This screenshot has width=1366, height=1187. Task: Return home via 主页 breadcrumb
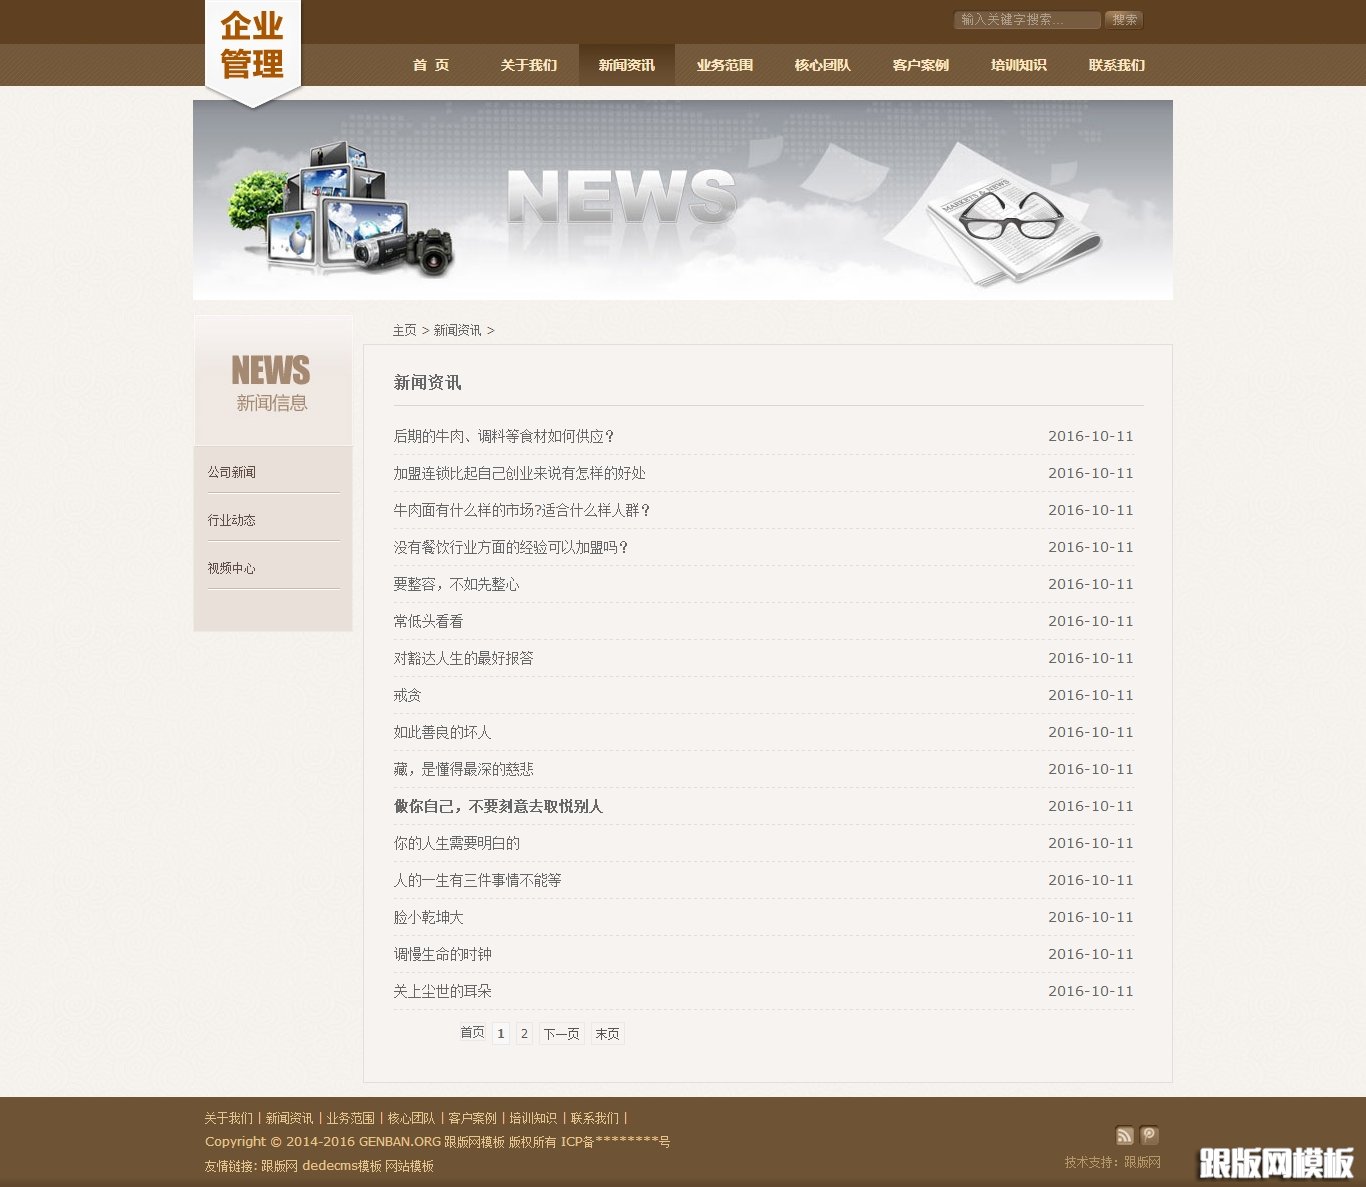point(404,330)
